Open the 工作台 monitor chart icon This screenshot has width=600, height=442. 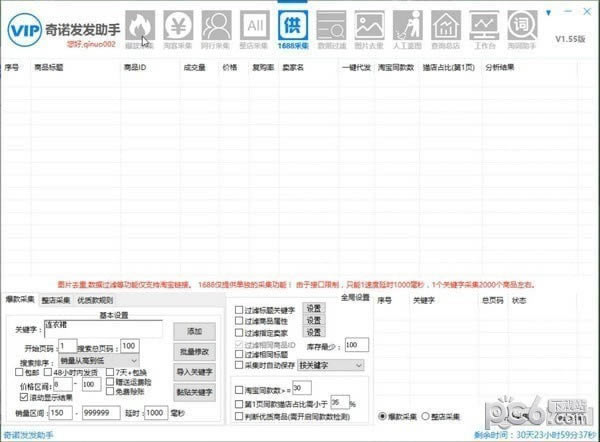[484, 26]
